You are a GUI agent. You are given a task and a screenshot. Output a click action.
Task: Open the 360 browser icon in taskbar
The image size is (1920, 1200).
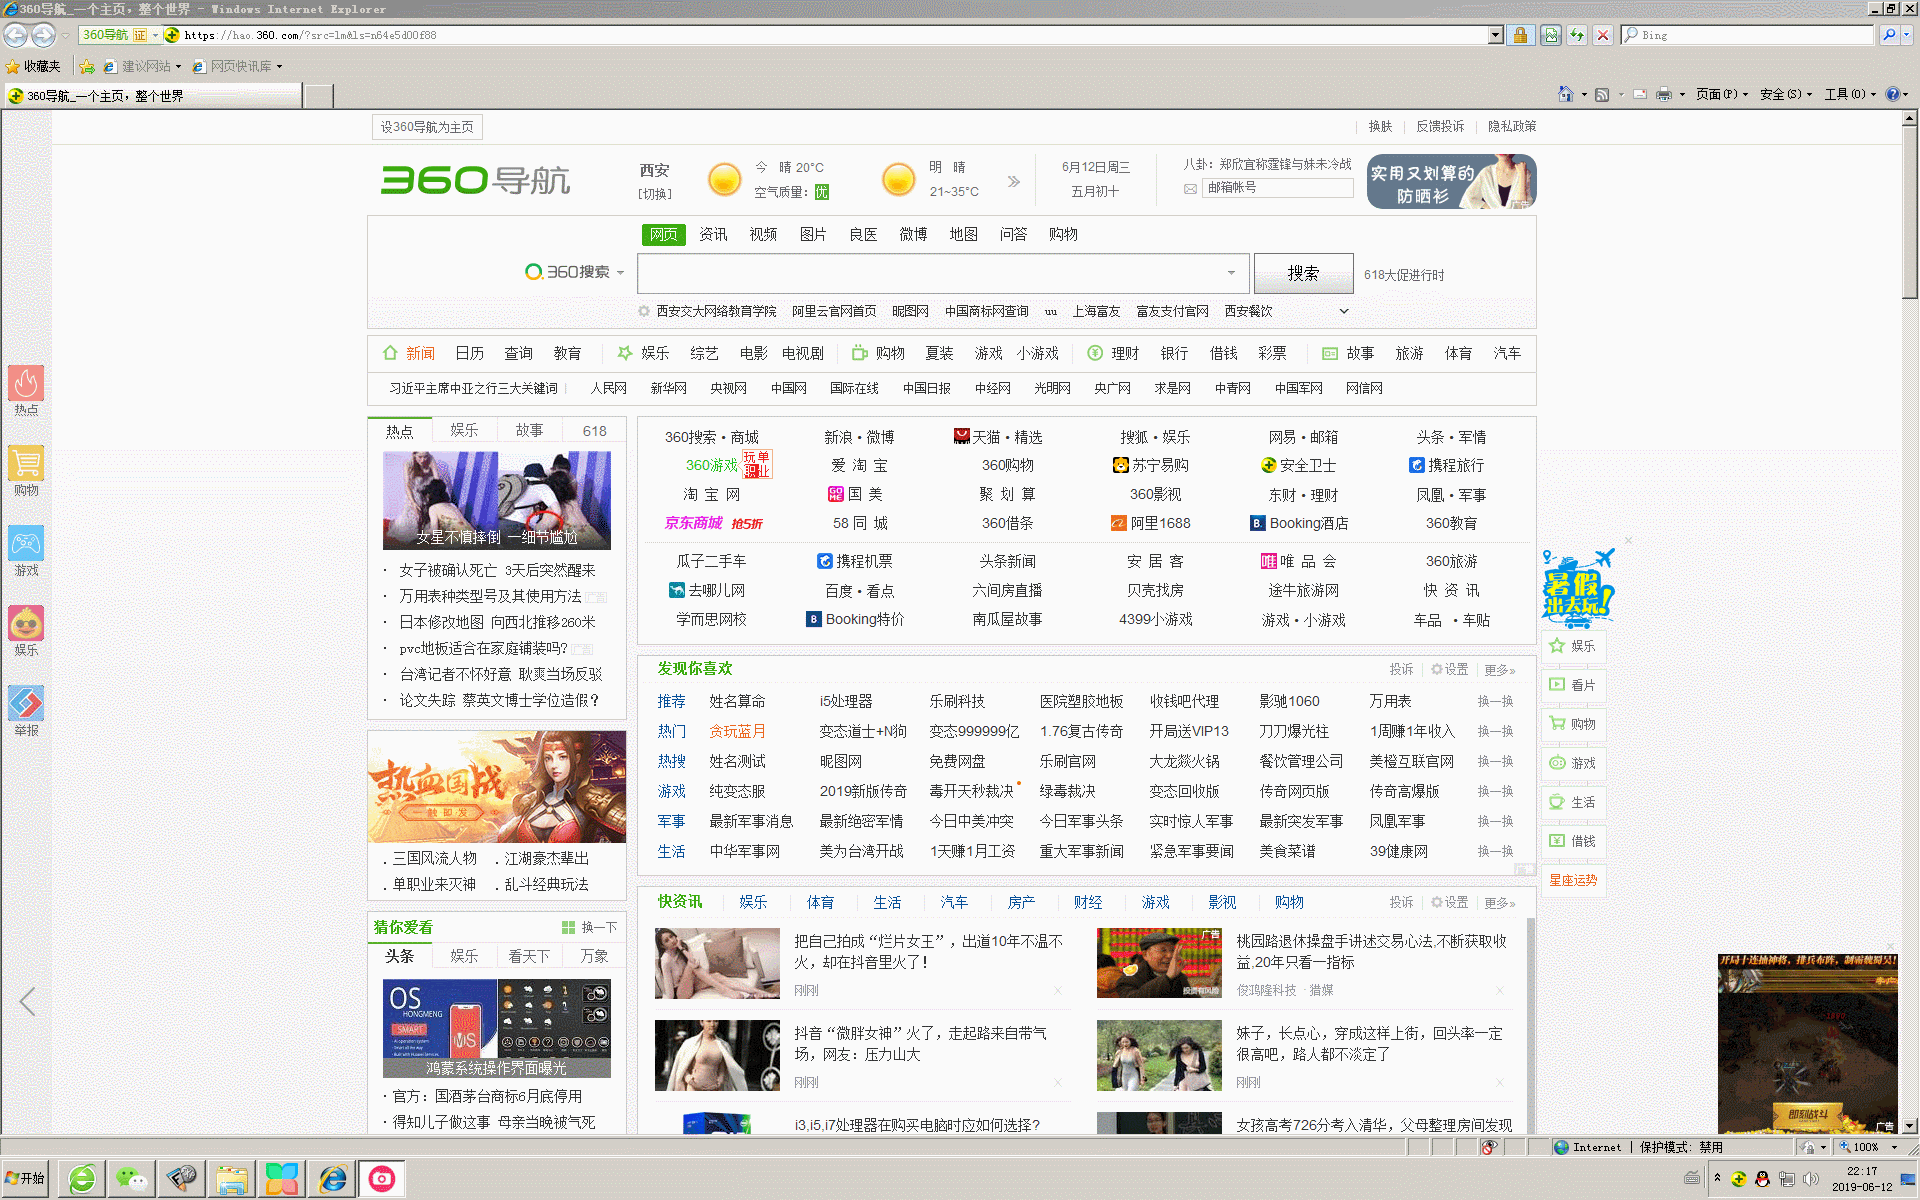82,1179
